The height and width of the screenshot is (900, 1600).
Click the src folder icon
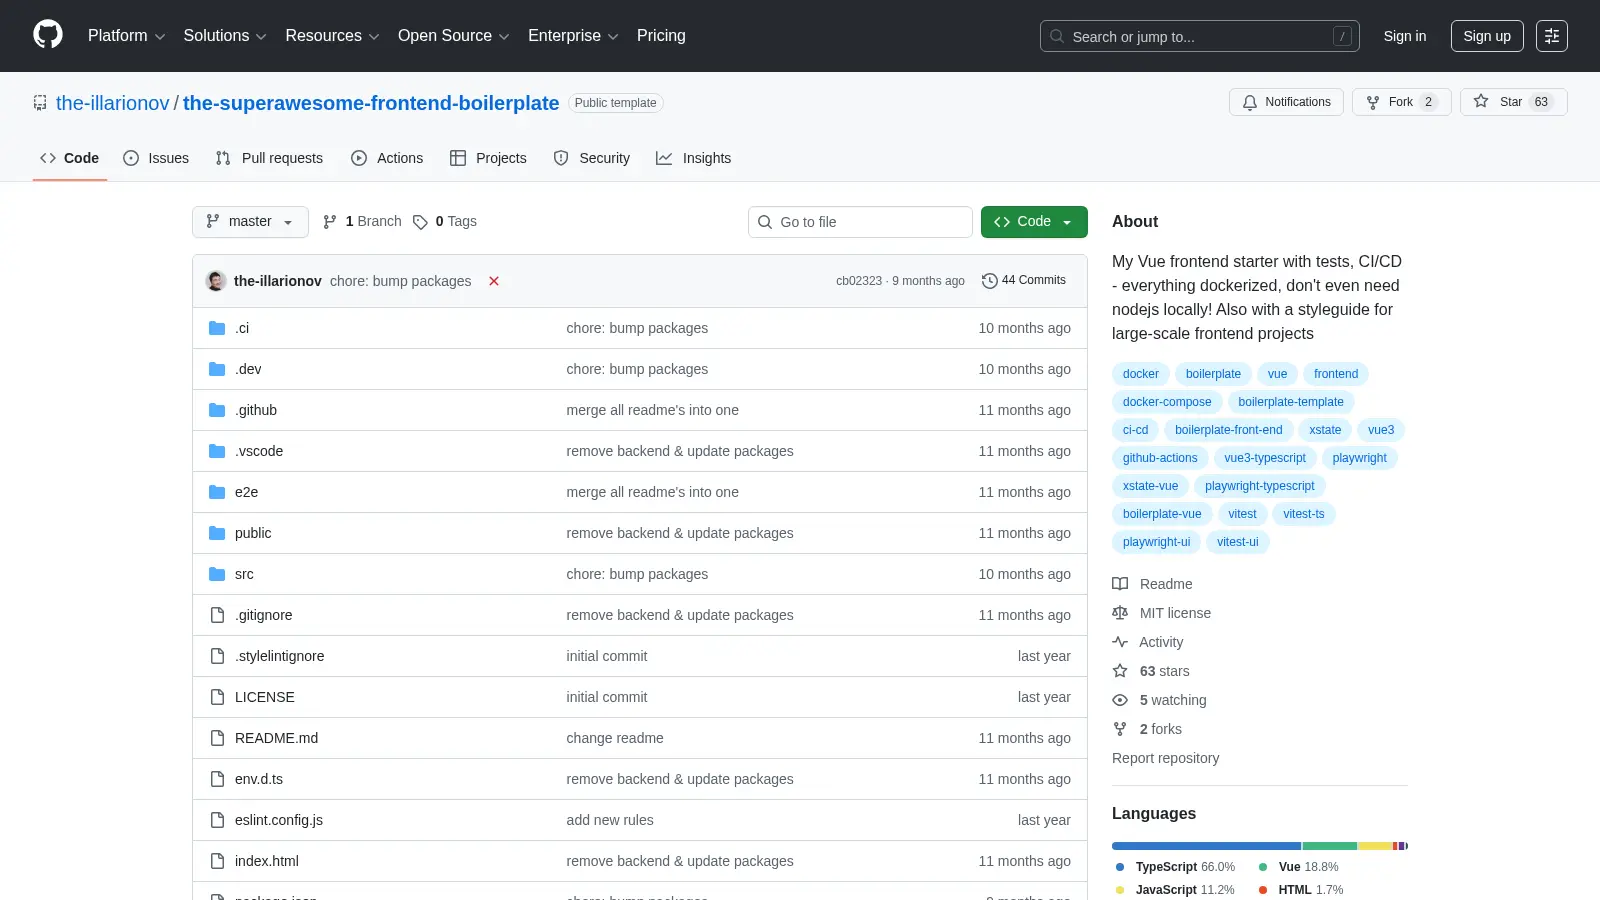[x=217, y=574]
